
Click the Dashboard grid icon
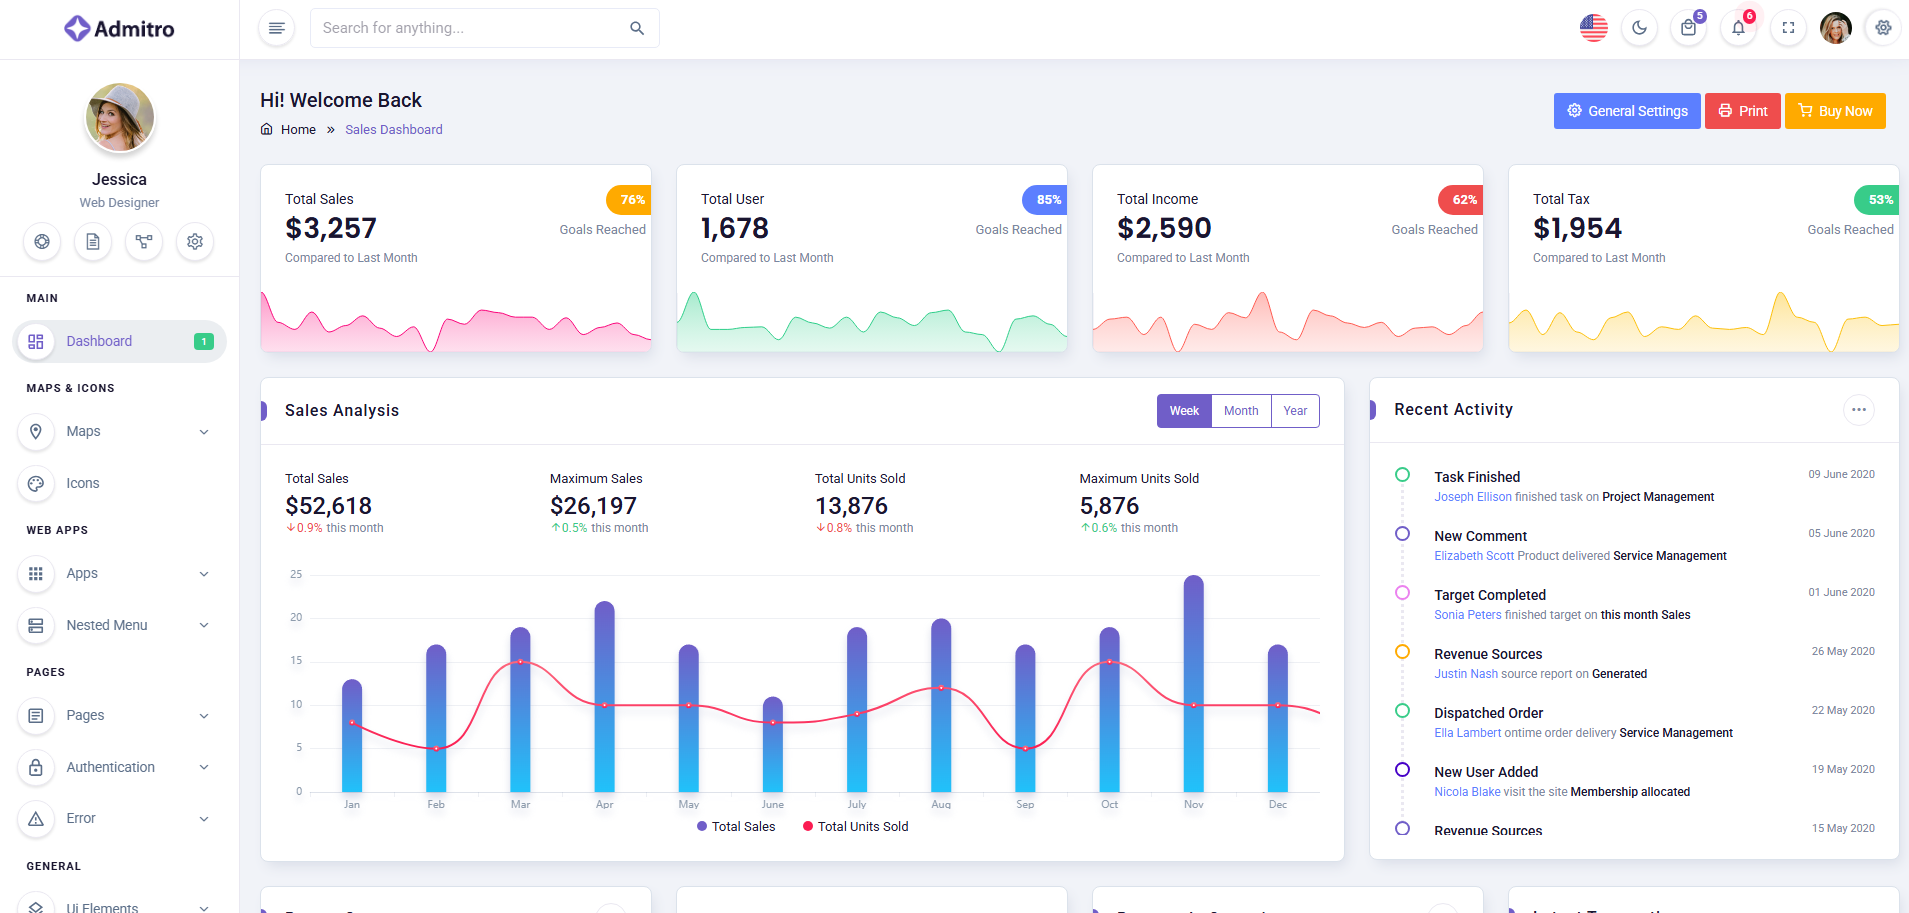(x=36, y=342)
